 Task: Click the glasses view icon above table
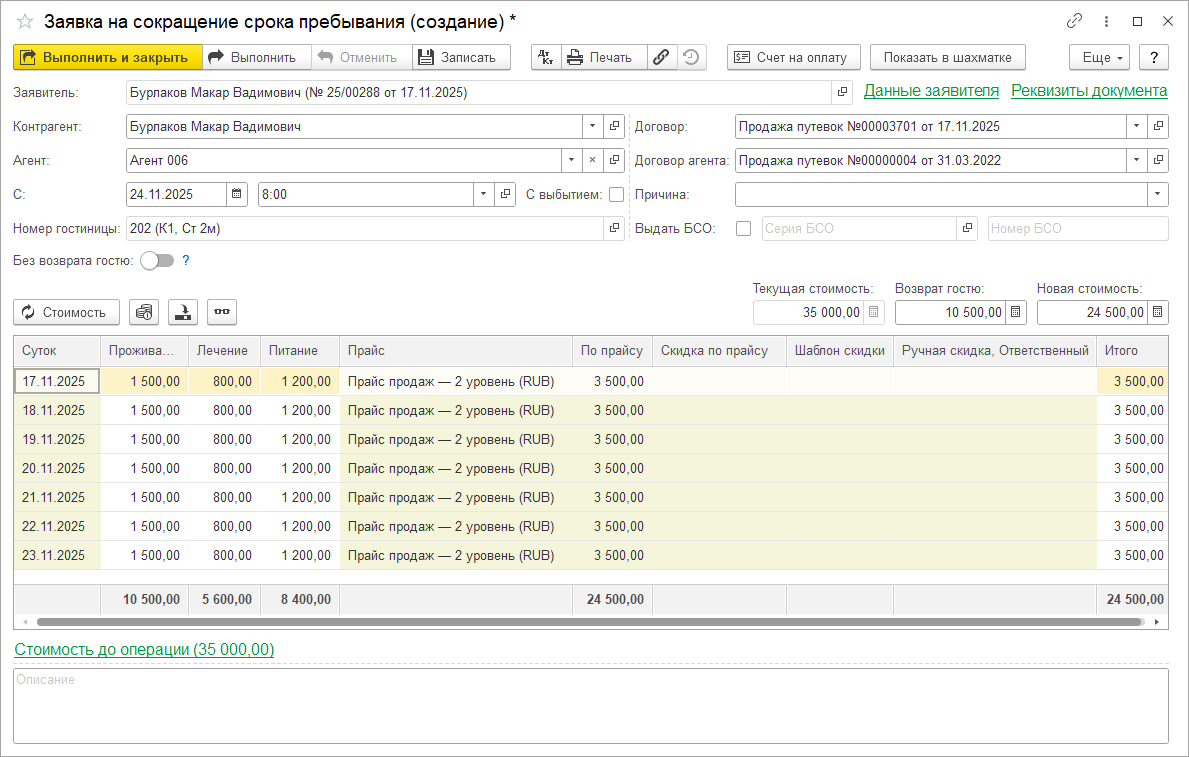pyautogui.click(x=222, y=312)
